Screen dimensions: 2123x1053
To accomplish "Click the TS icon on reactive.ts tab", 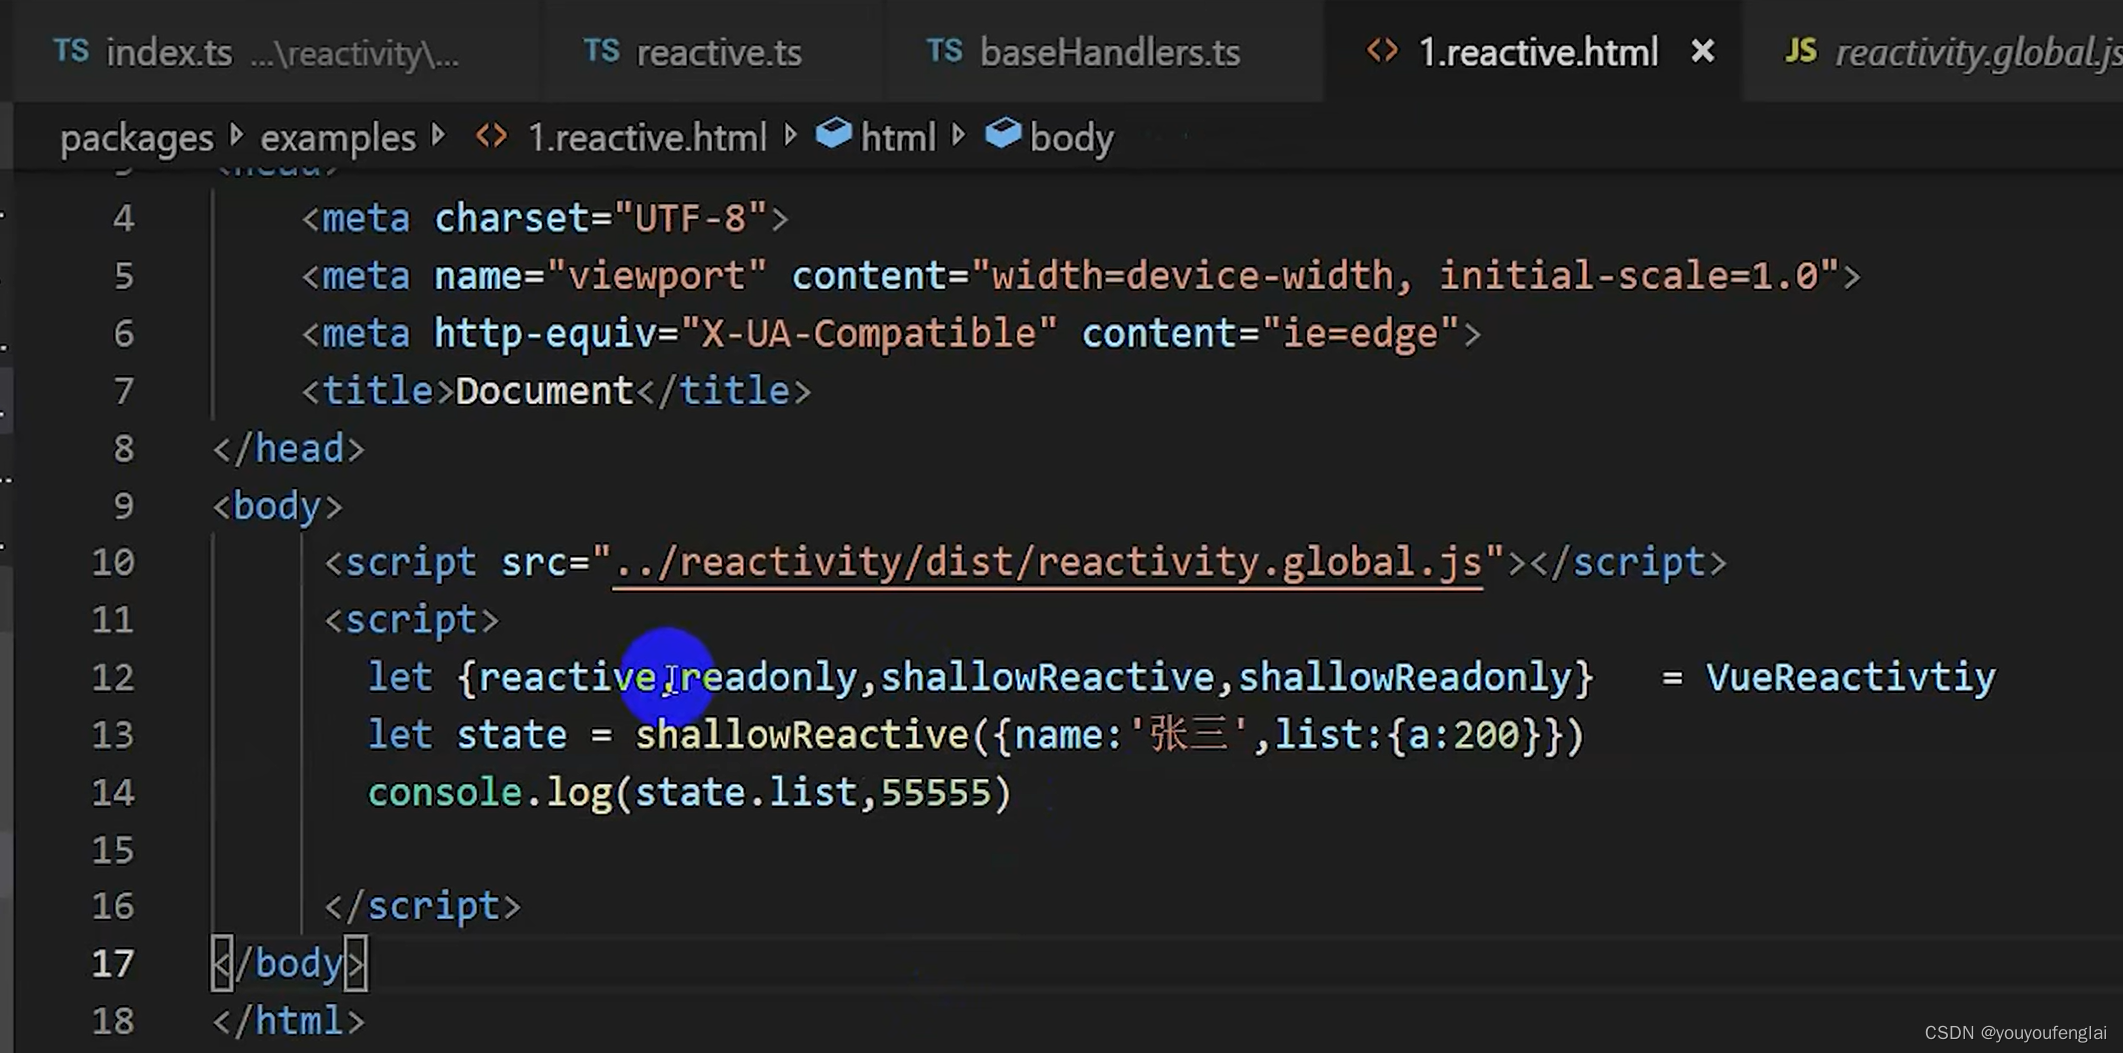I will (601, 50).
